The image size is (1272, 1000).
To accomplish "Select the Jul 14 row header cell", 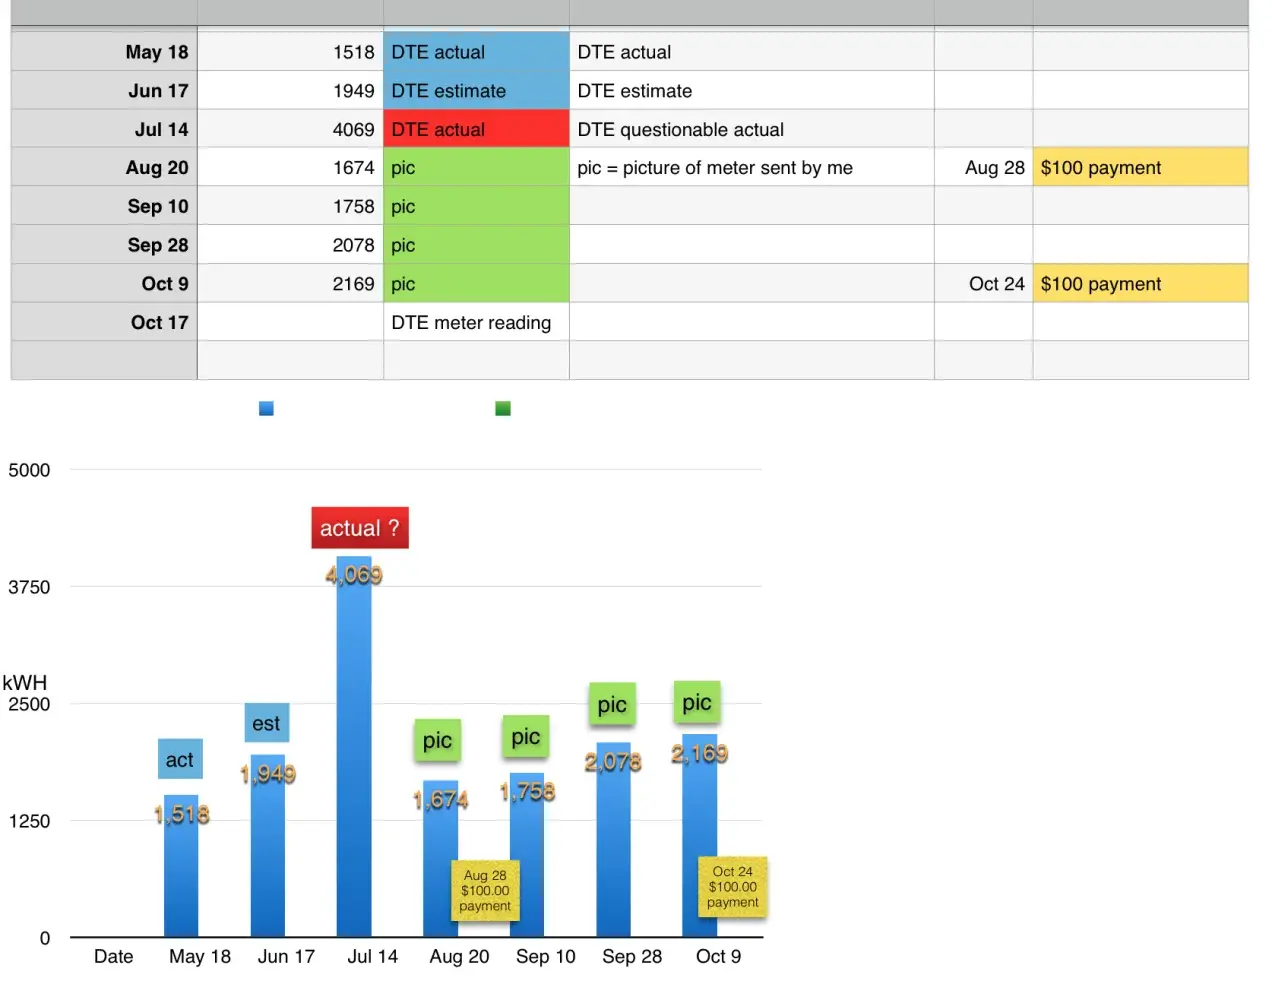I will [104, 129].
